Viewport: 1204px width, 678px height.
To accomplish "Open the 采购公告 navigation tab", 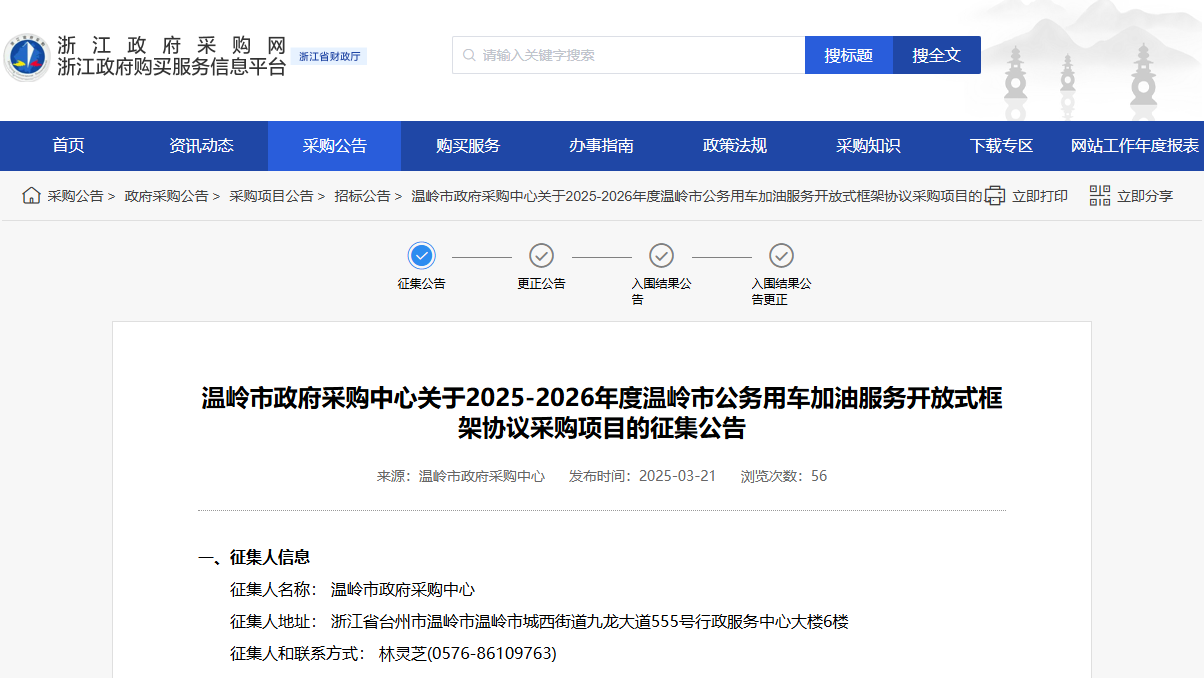I will (334, 146).
